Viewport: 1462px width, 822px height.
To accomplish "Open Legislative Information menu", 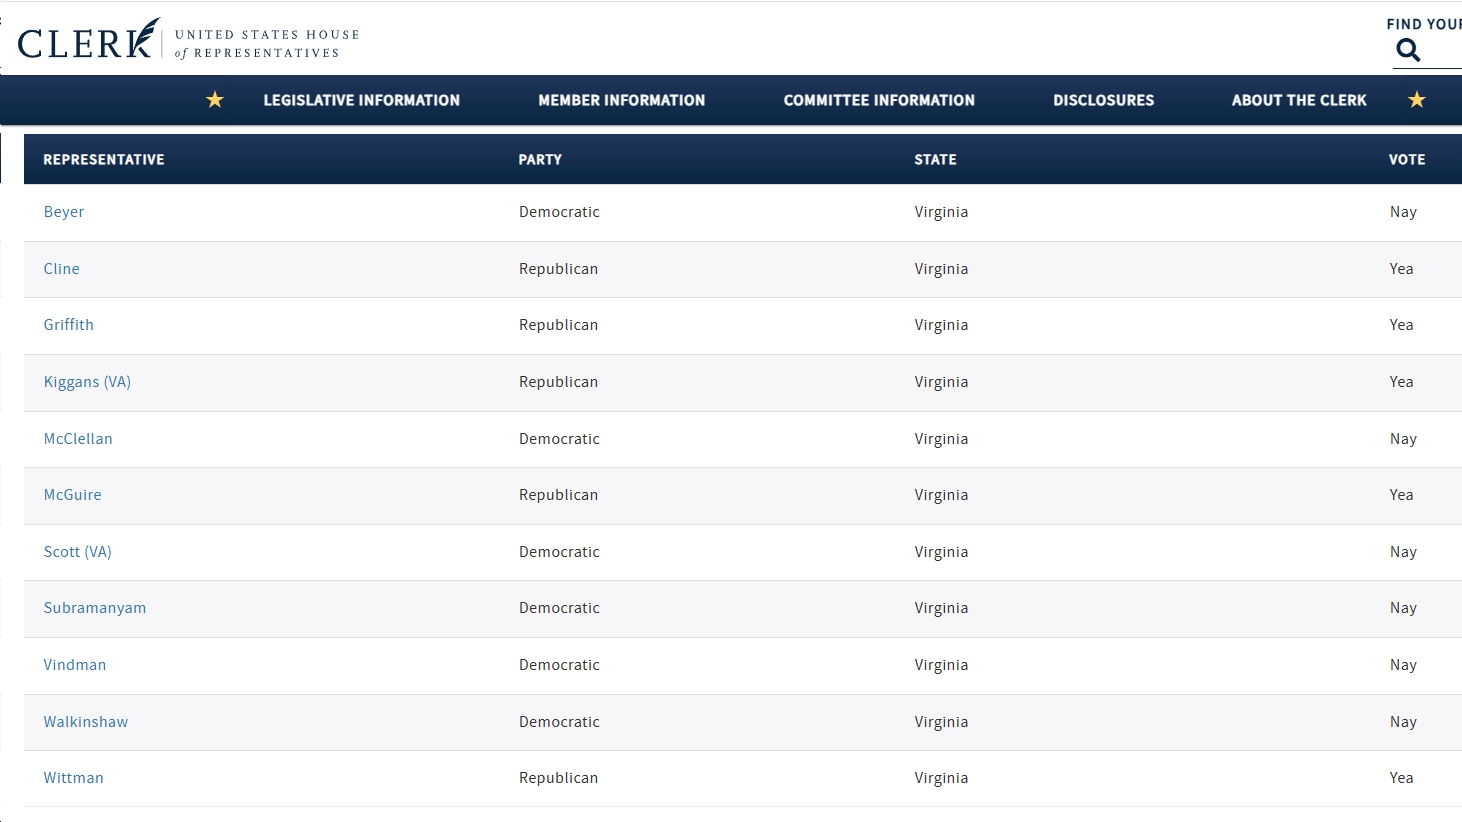I will 362,99.
